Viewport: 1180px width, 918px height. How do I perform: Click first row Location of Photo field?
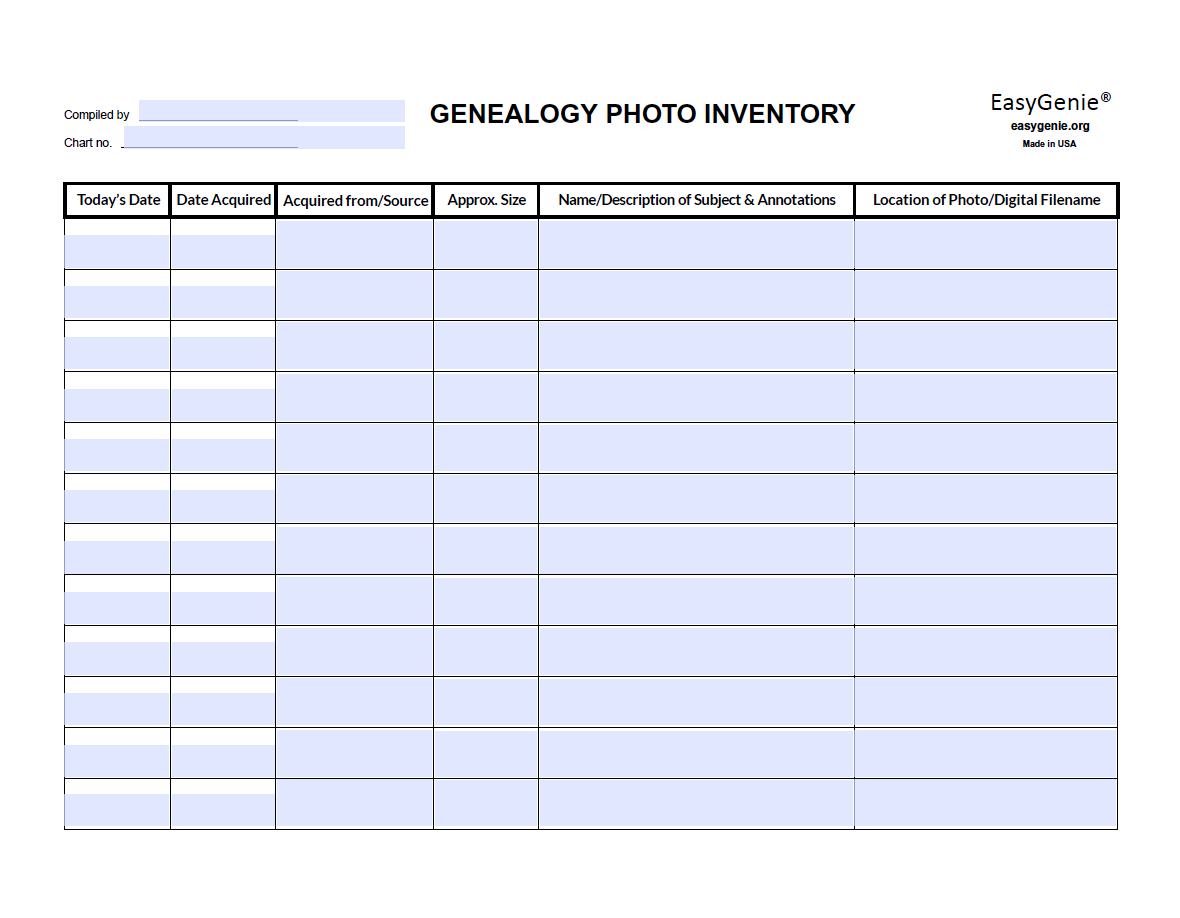point(986,244)
